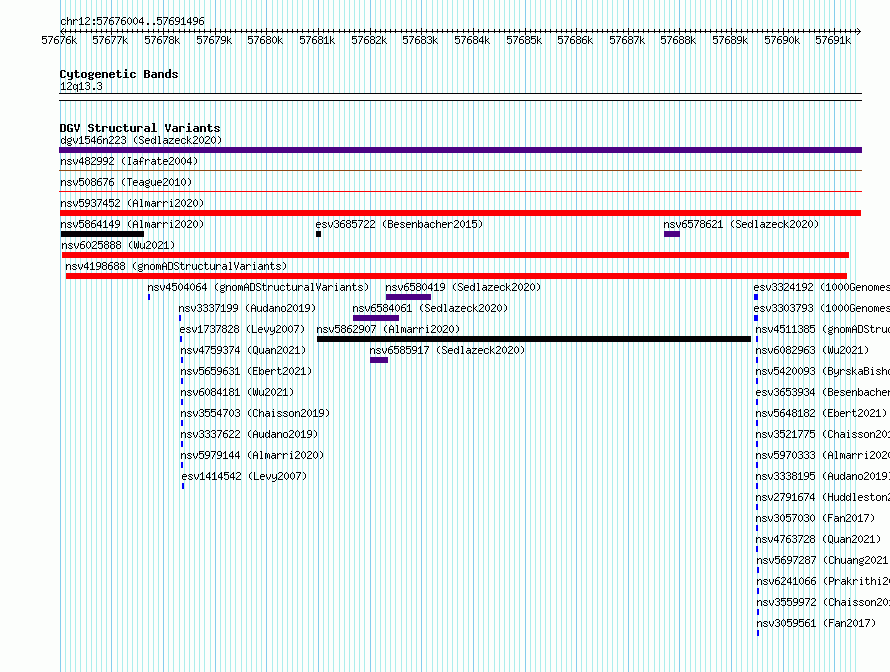Image resolution: width=890 pixels, height=672 pixels.
Task: Click nsv3521775 Chaisson label
Action: click(822, 434)
